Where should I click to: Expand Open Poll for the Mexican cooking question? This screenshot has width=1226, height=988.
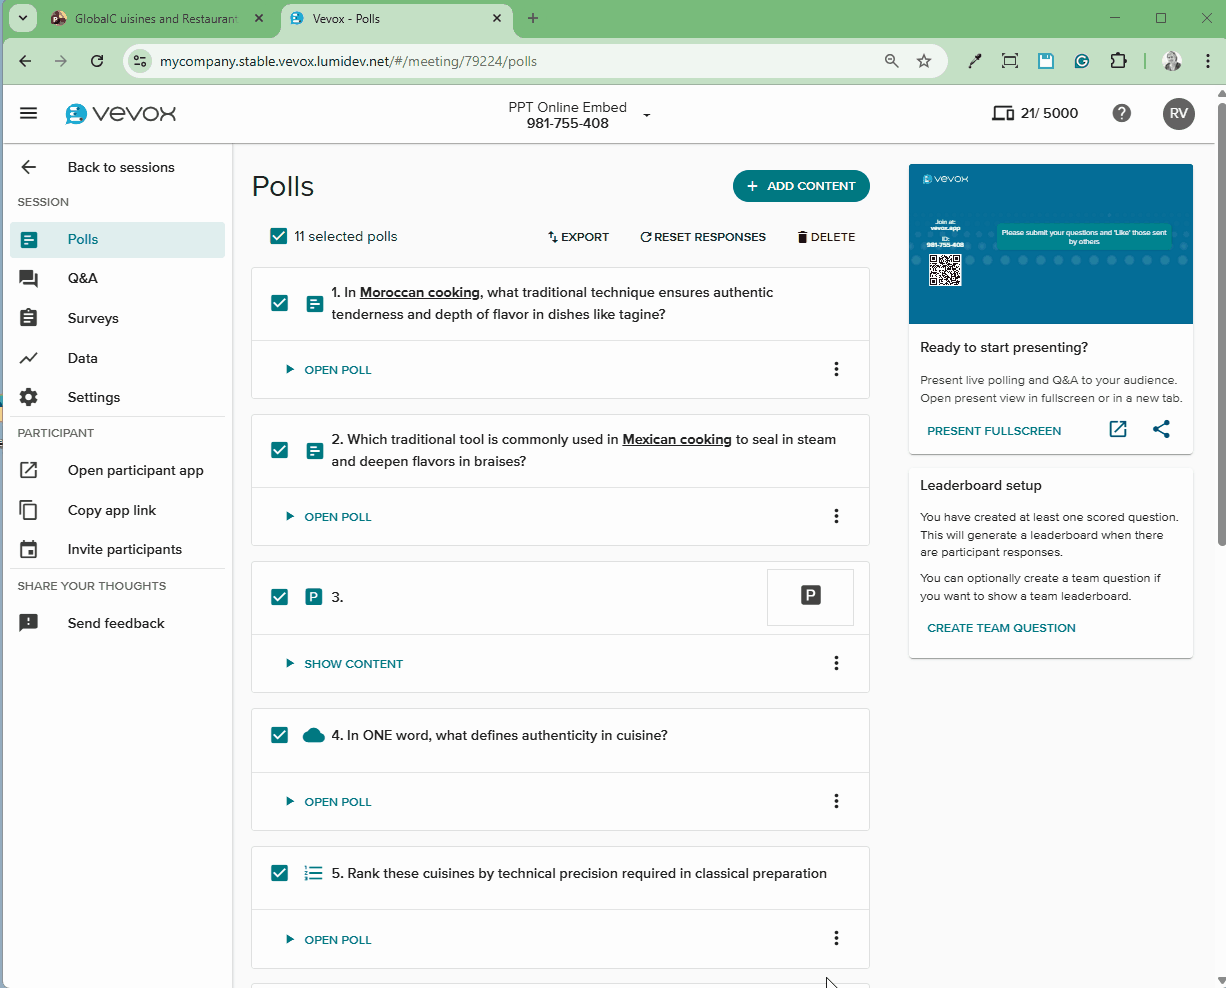tap(330, 517)
